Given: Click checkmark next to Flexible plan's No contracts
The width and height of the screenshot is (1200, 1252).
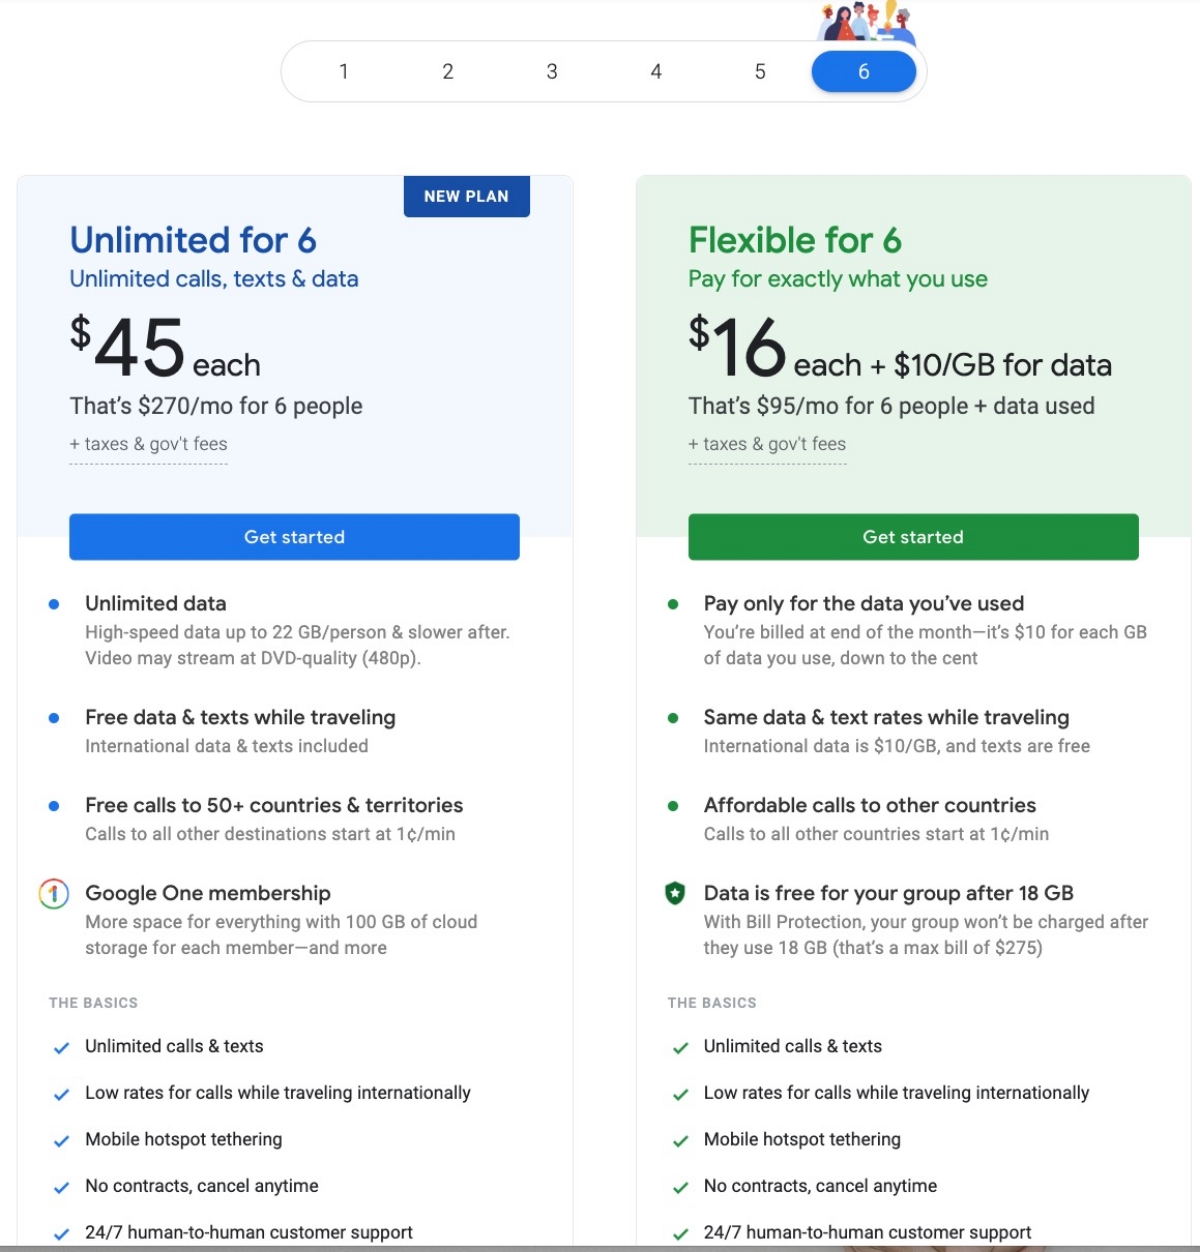Looking at the screenshot, I should [x=680, y=1187].
